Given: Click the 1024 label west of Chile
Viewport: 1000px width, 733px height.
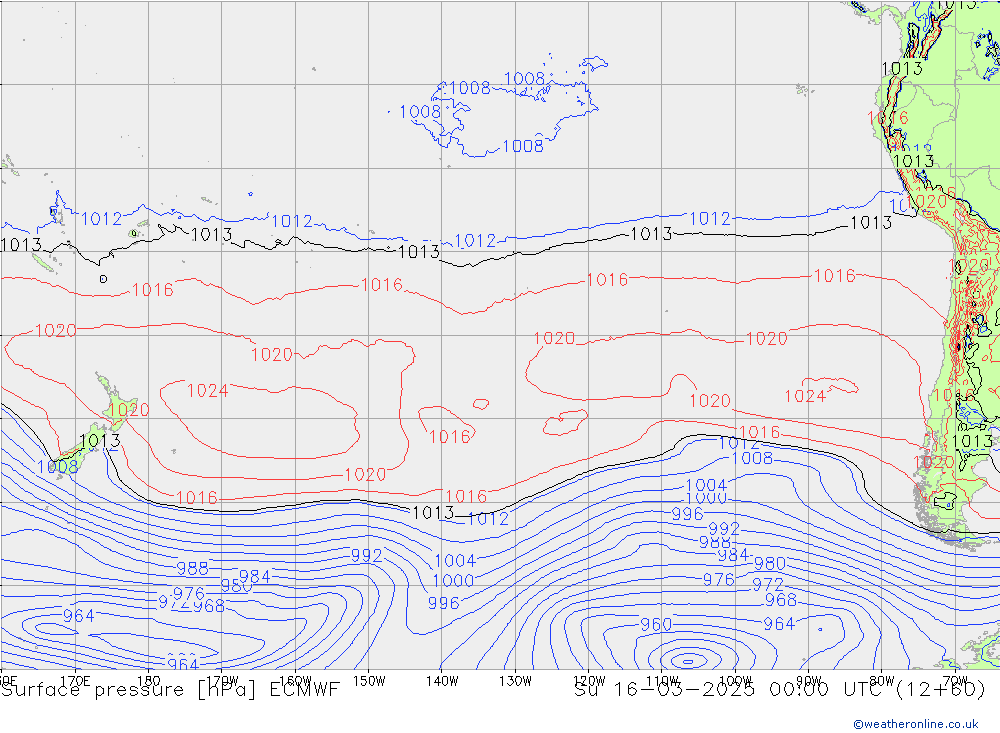Looking at the screenshot, I should pyautogui.click(x=805, y=396).
